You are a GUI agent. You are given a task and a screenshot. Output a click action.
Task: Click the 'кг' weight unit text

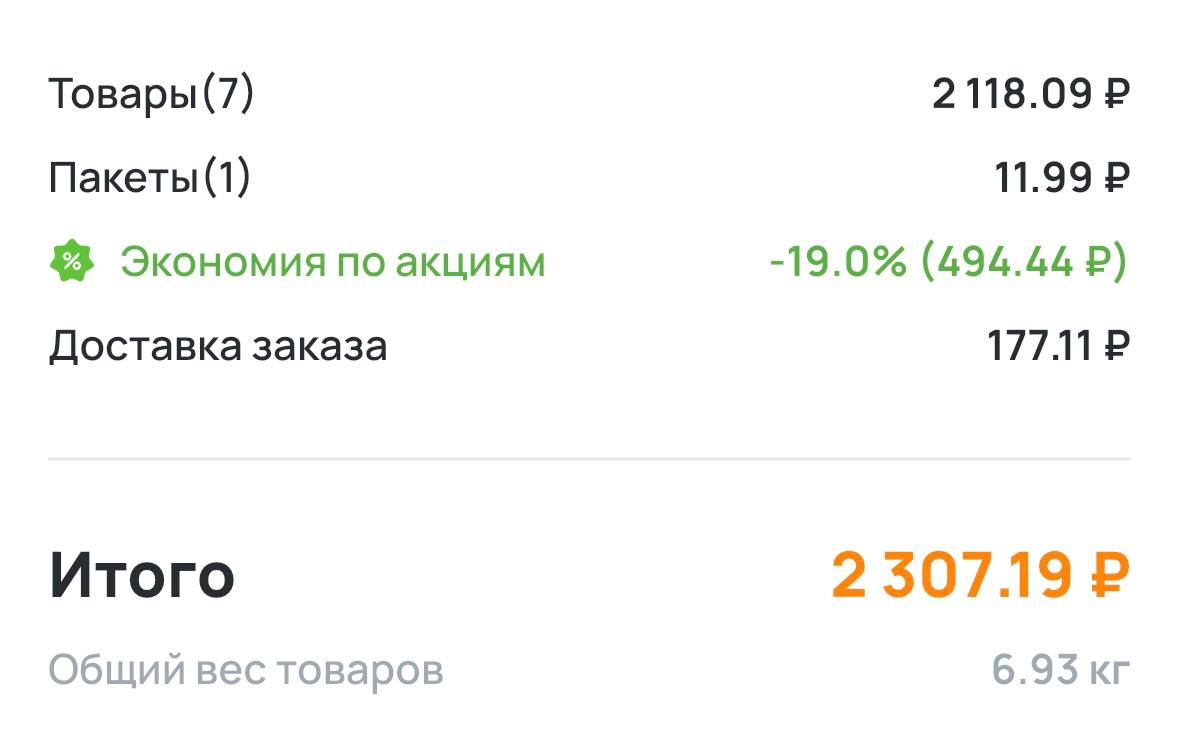(1106, 671)
